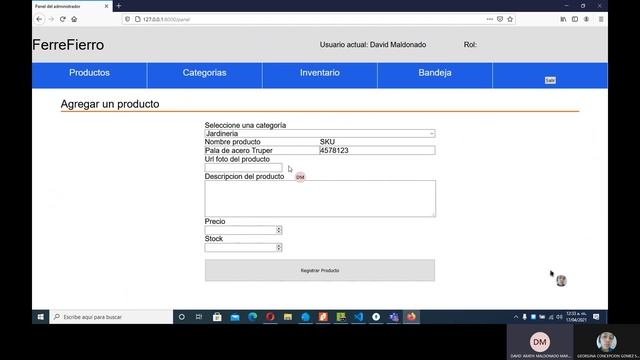Expand the Seleccione una categoria dropdown
This screenshot has width=640, height=360.
tap(320, 133)
